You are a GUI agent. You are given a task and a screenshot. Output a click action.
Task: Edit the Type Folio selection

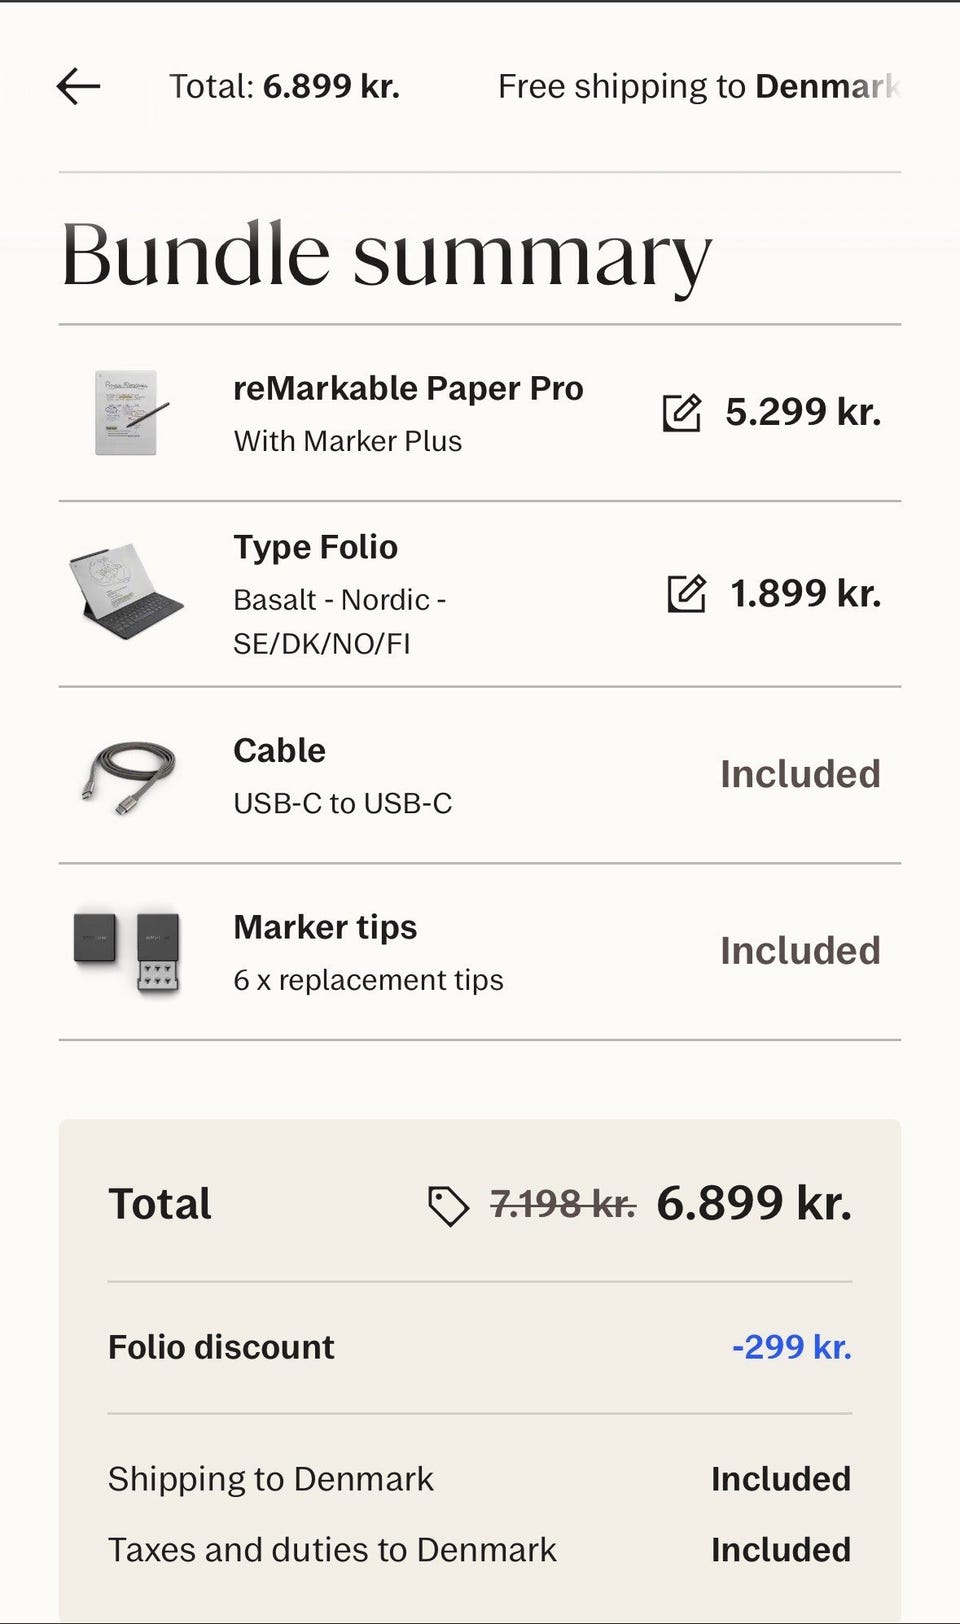tap(686, 594)
